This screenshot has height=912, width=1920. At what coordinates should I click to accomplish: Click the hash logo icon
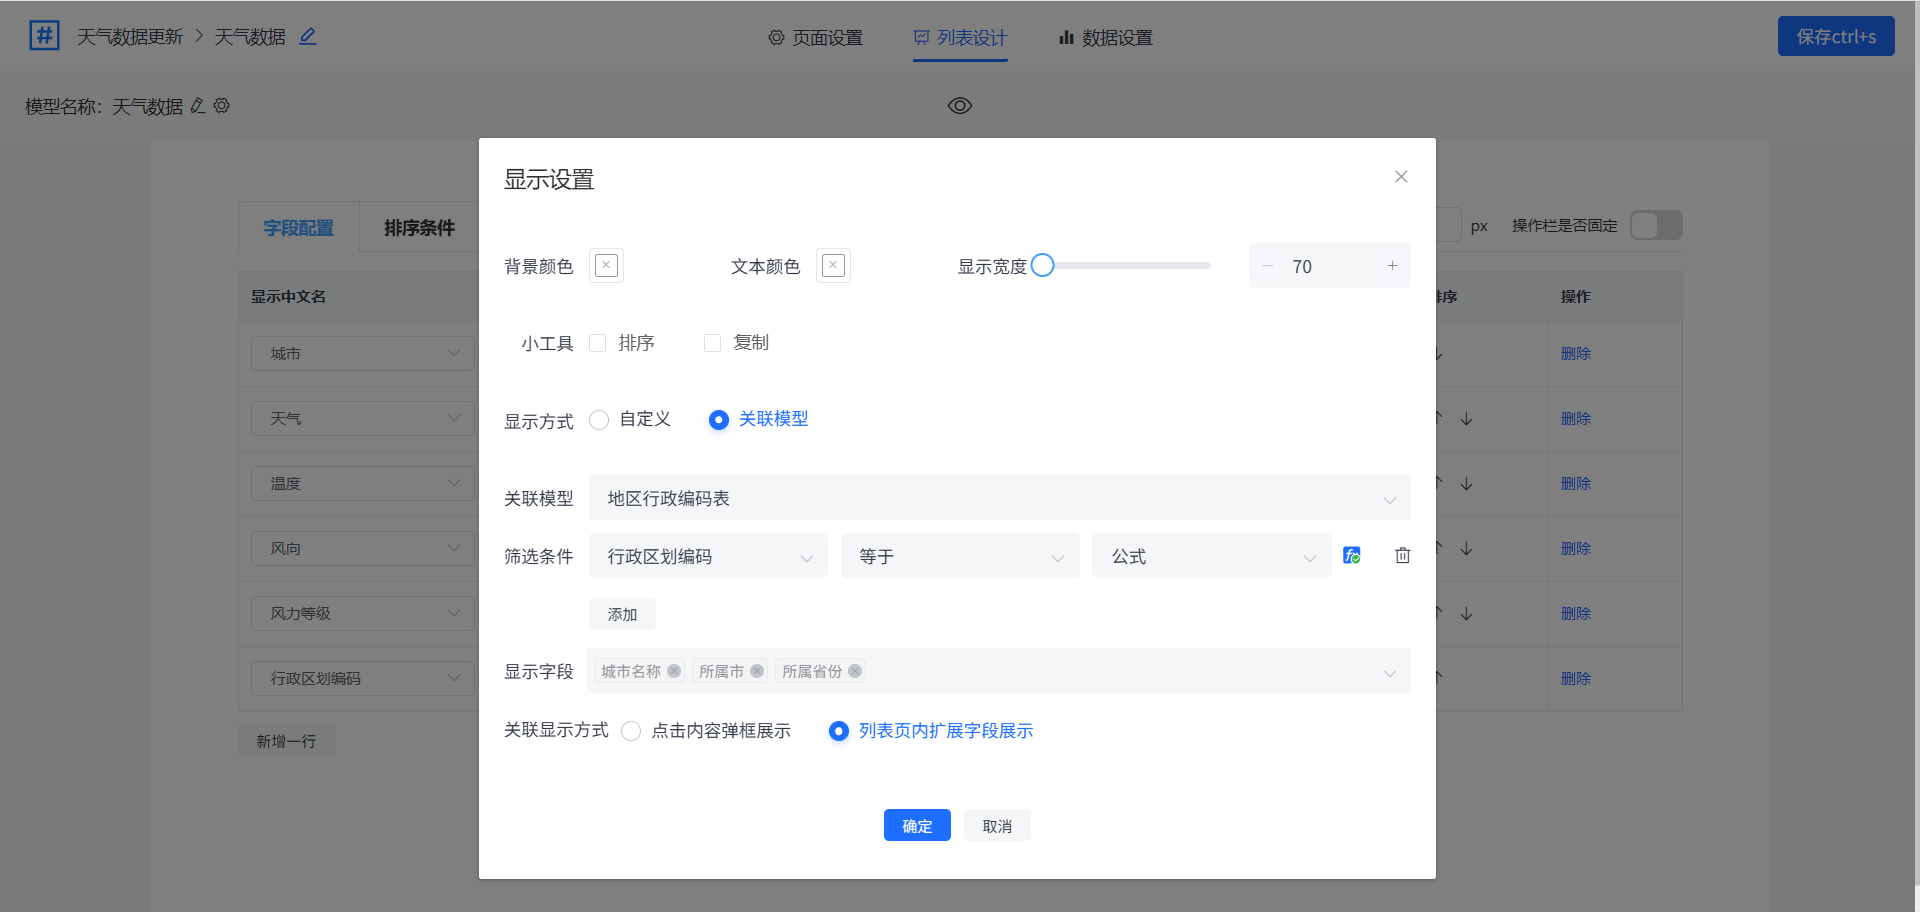point(44,36)
